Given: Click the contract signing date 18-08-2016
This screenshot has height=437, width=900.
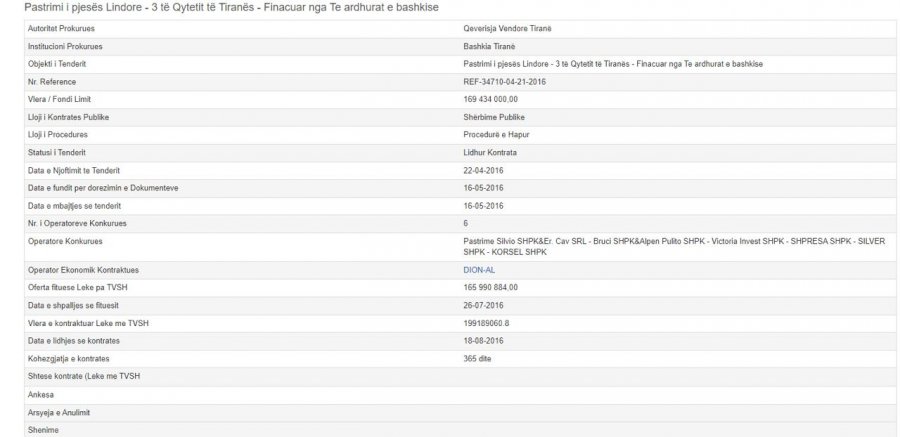Looking at the screenshot, I should point(470,341).
